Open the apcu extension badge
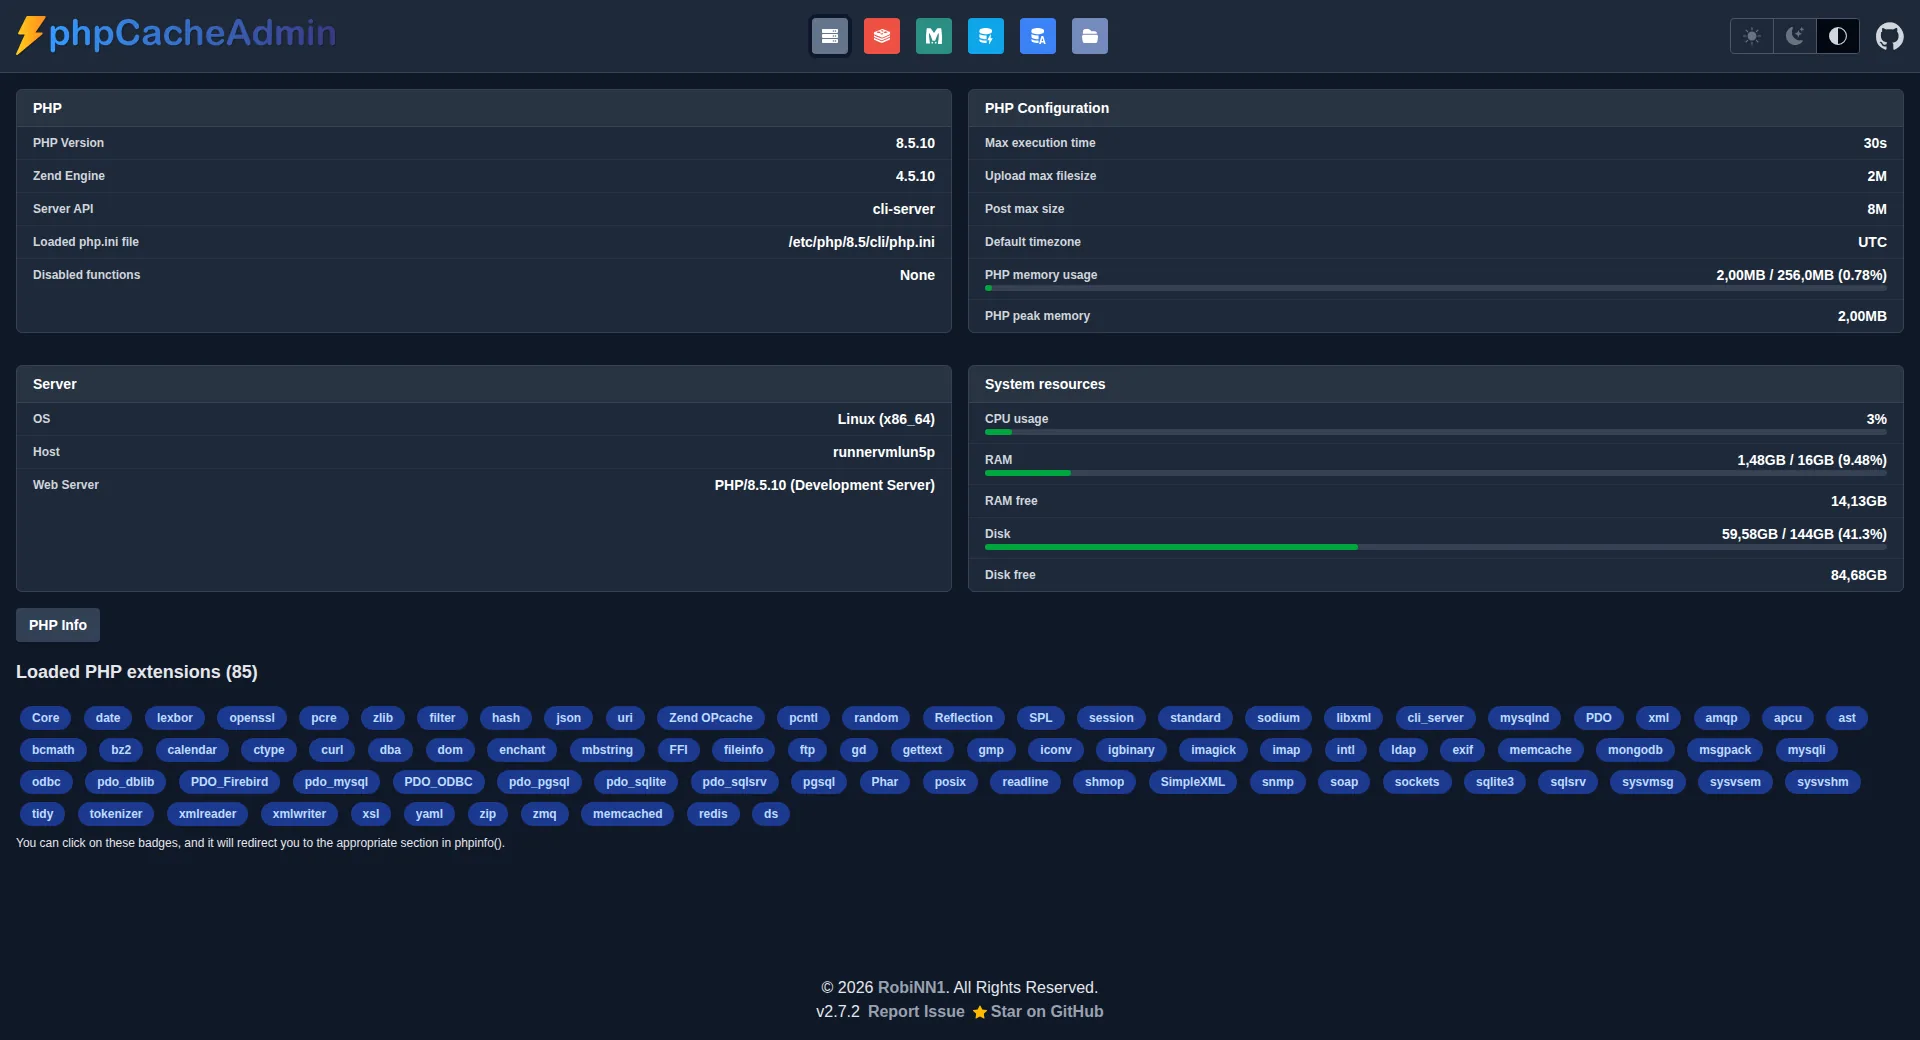The image size is (1920, 1040). click(x=1788, y=718)
